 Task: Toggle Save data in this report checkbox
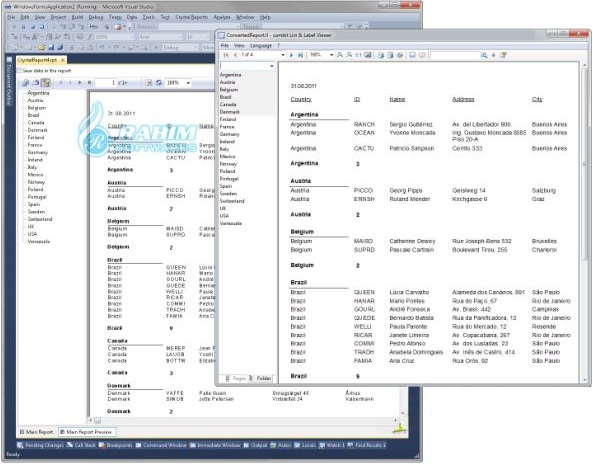(x=20, y=71)
